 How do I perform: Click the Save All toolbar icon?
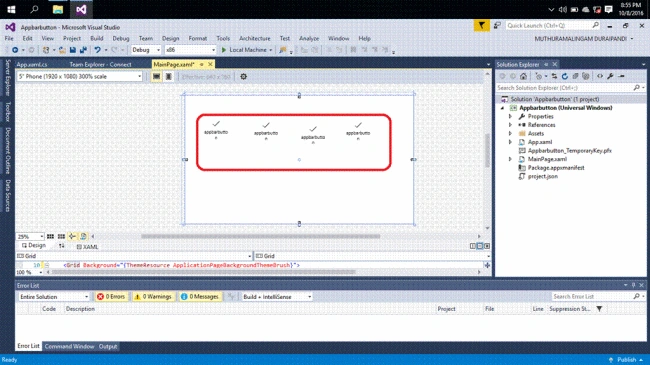(x=83, y=50)
